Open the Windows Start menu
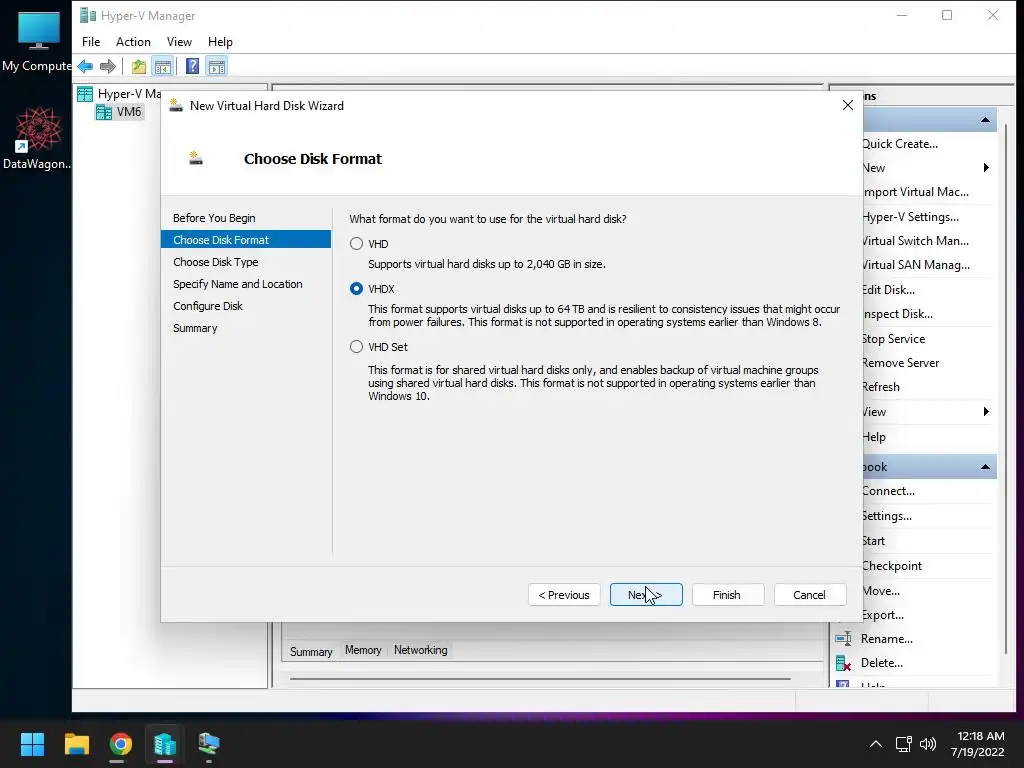Screen dimensions: 1024x768 (x=32, y=744)
